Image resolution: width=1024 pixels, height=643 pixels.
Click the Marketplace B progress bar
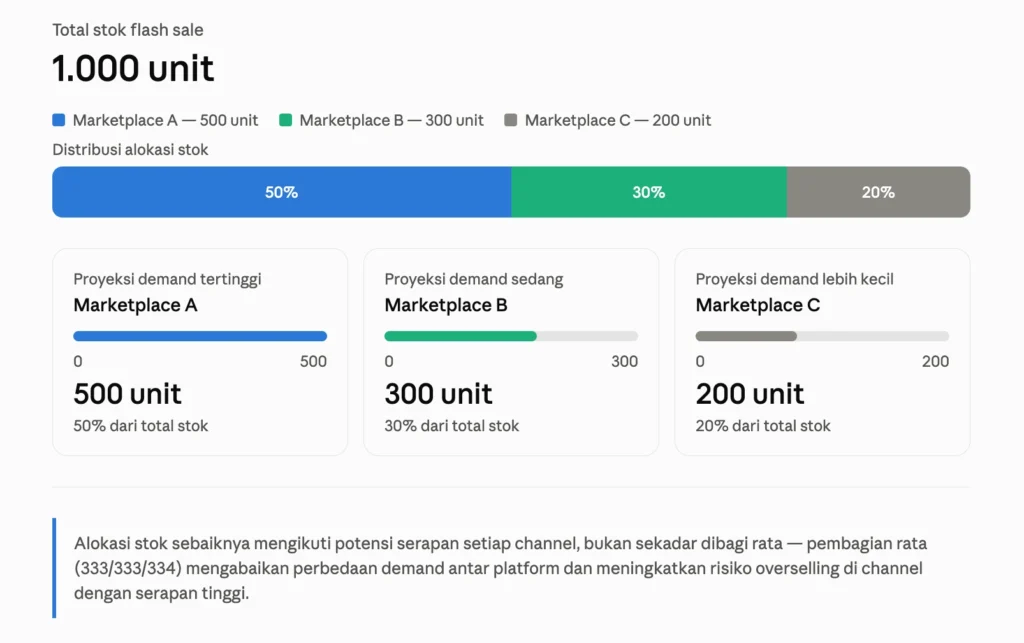[511, 336]
